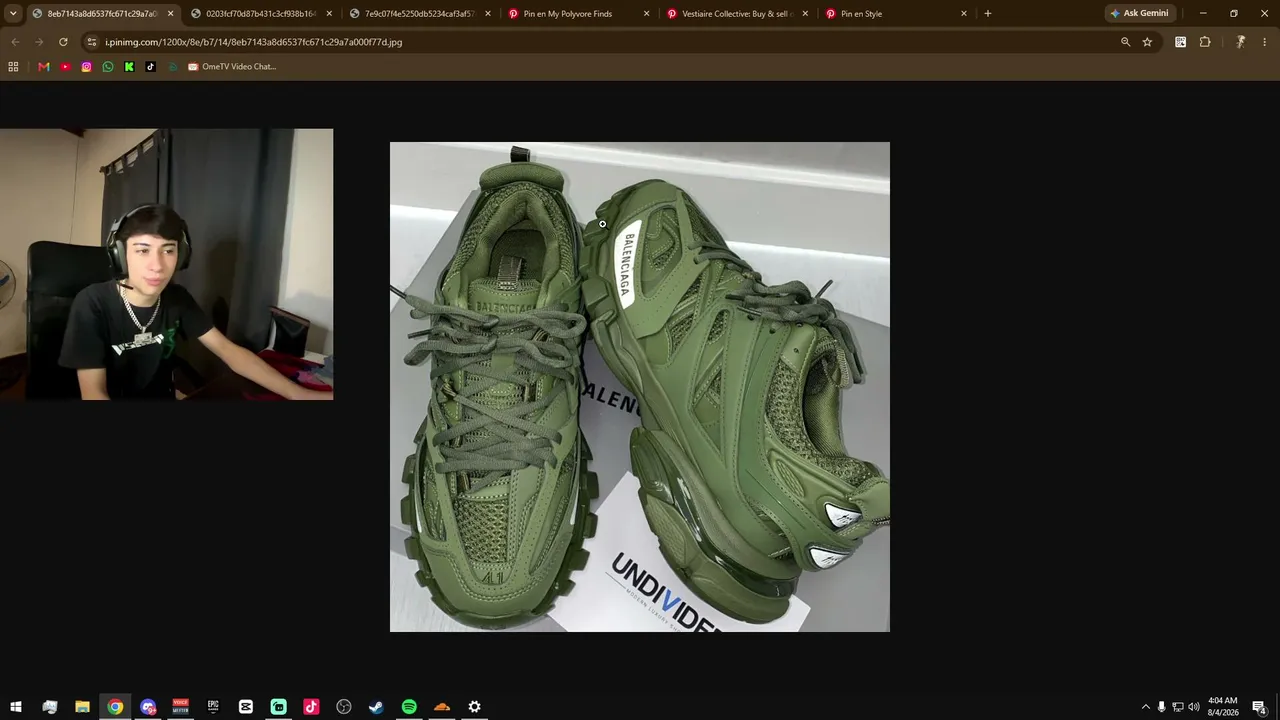Viewport: 1280px width, 720px height.
Task: Open the Windows Start menu
Action: (16, 707)
